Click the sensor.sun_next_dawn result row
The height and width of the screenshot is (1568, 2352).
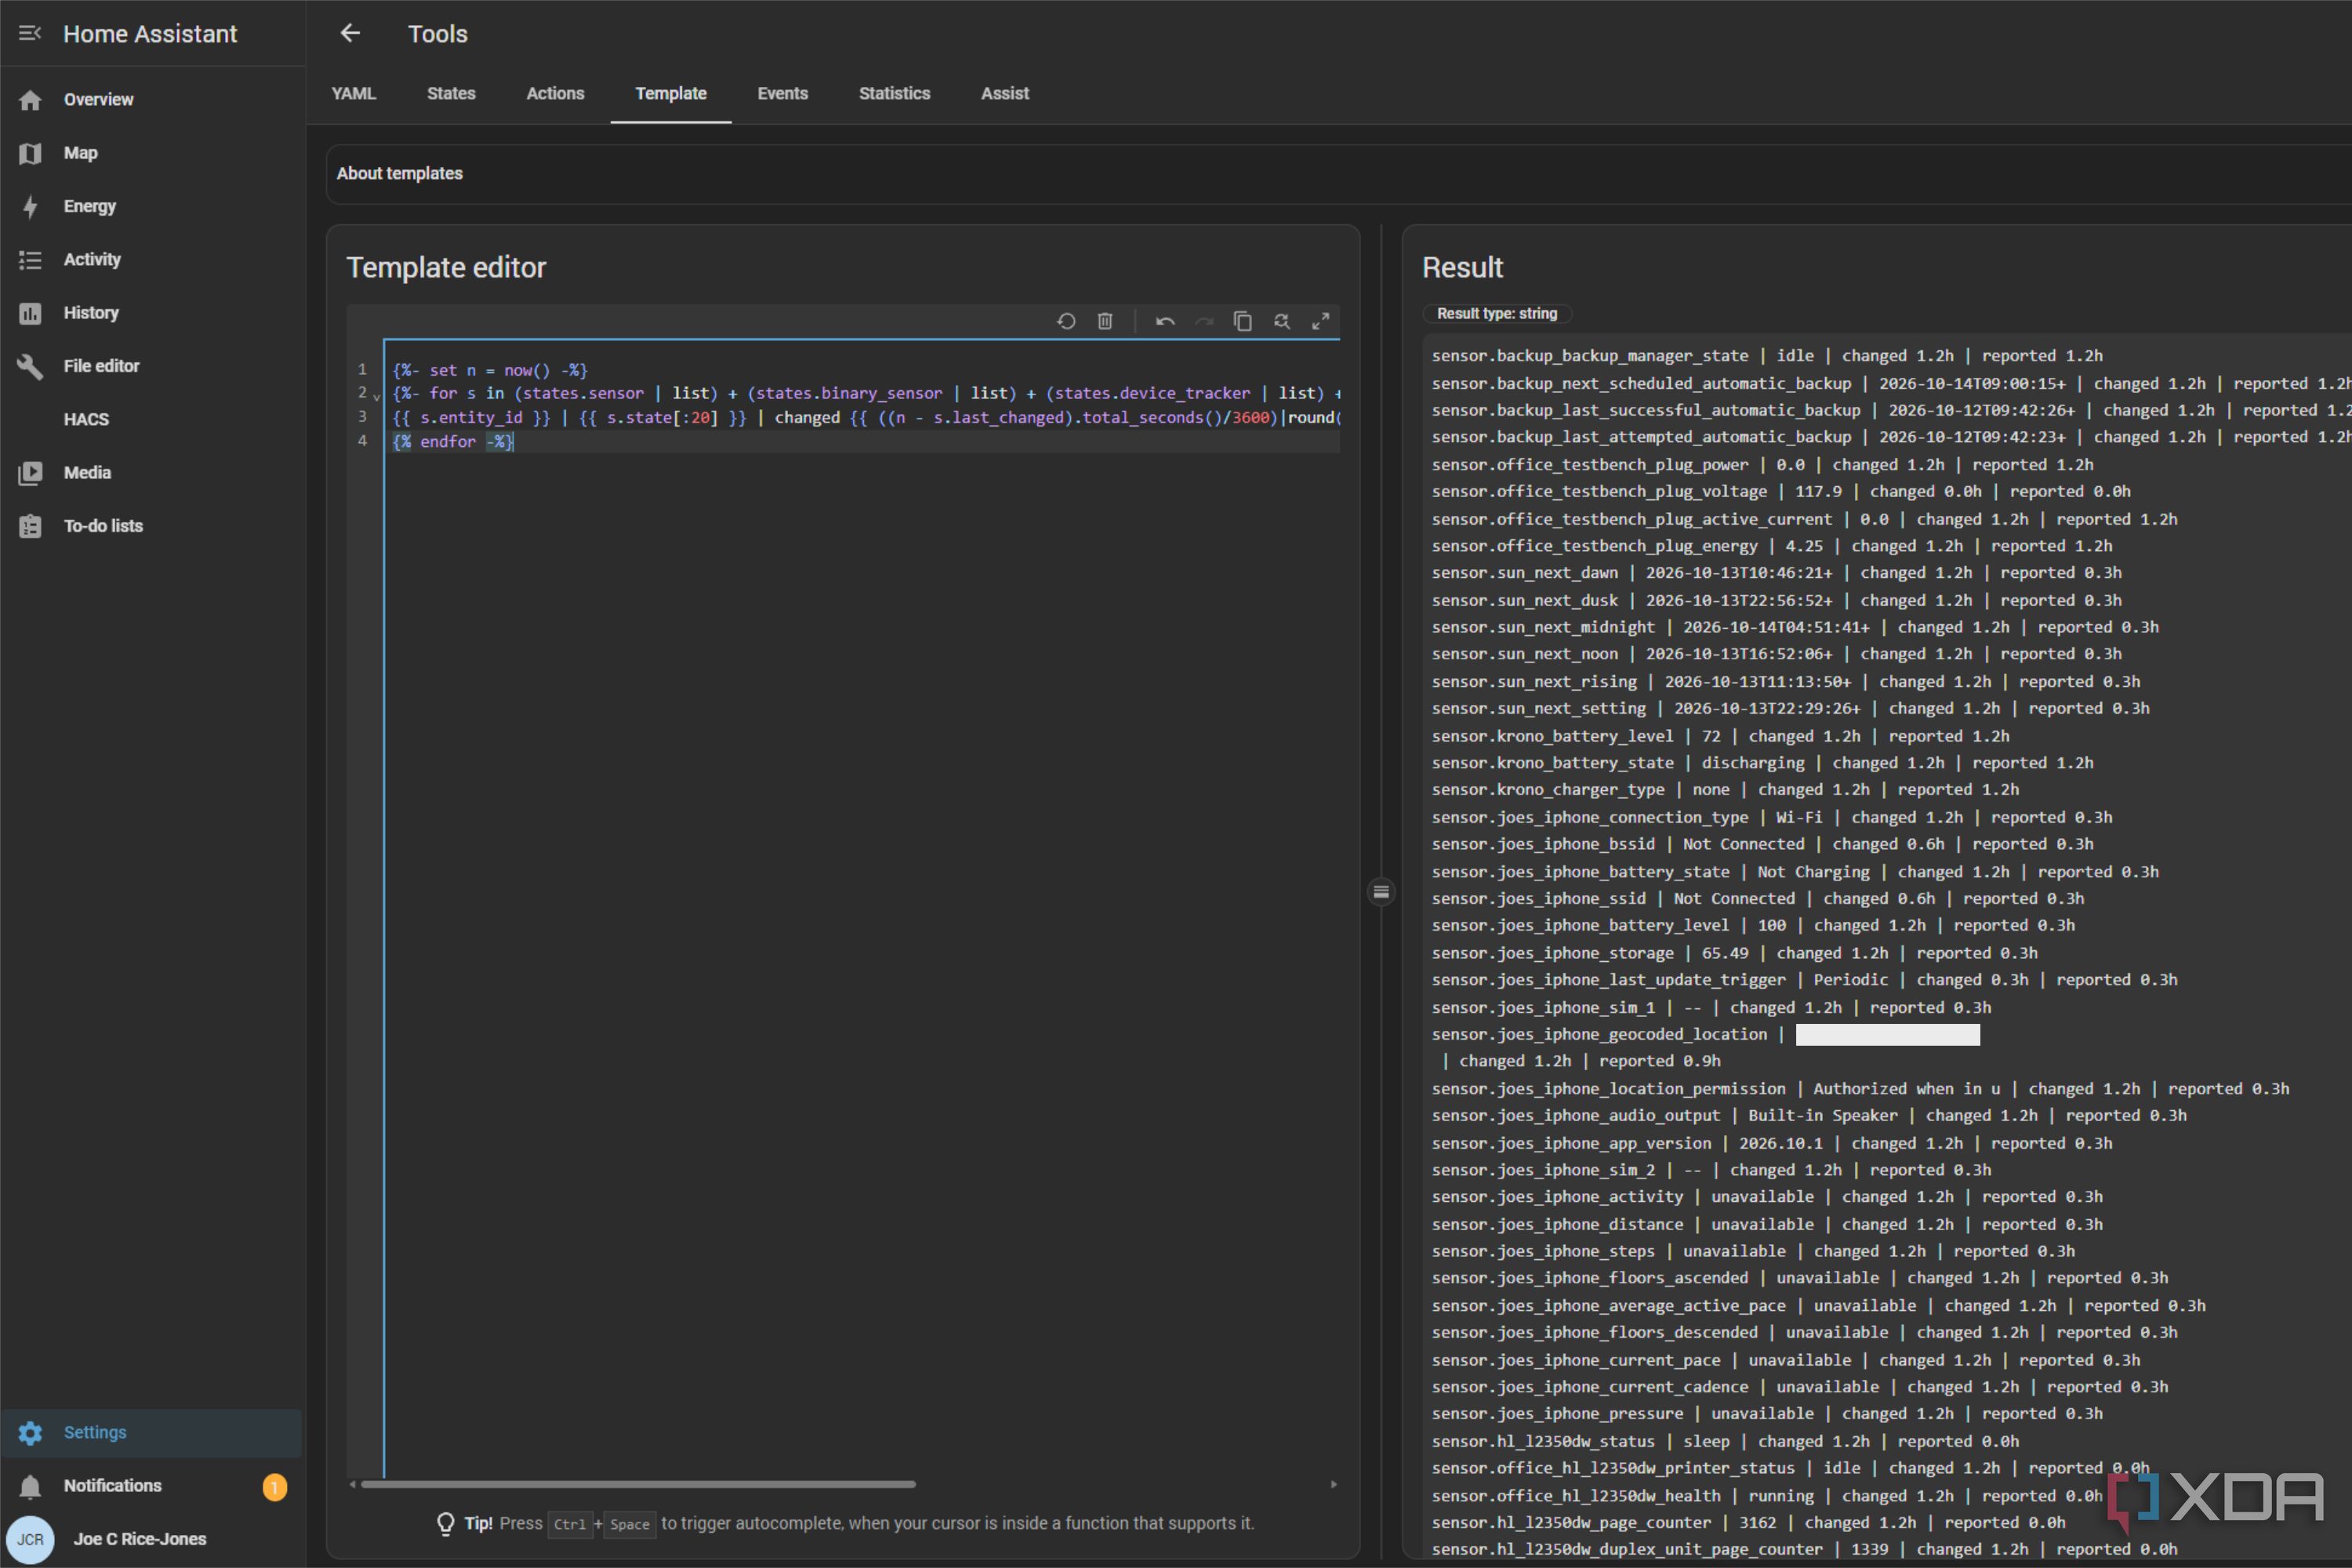point(1776,573)
